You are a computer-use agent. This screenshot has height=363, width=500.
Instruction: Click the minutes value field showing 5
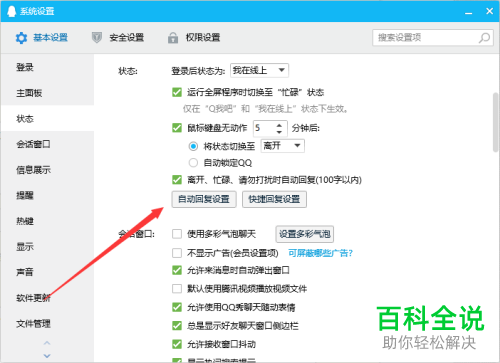coord(264,128)
